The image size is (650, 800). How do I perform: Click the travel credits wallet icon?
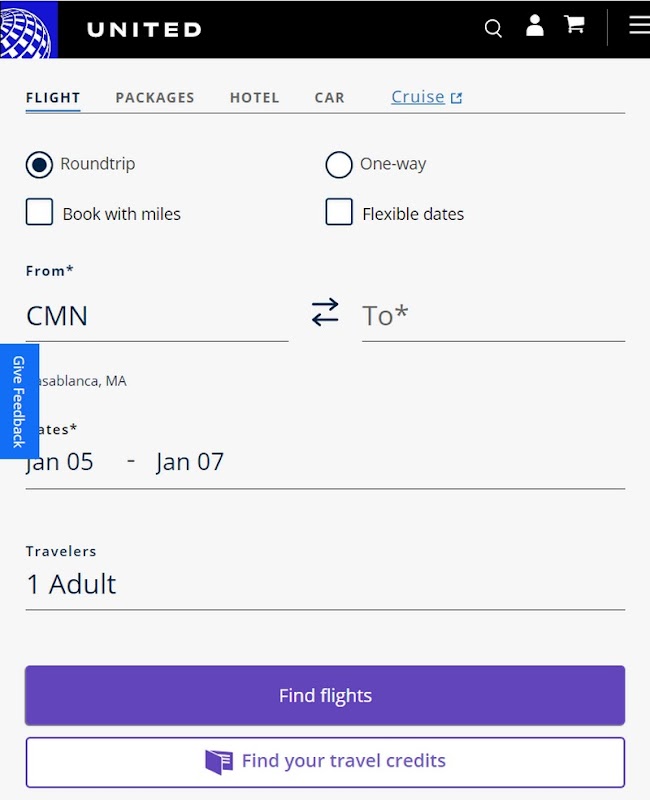[218, 762]
